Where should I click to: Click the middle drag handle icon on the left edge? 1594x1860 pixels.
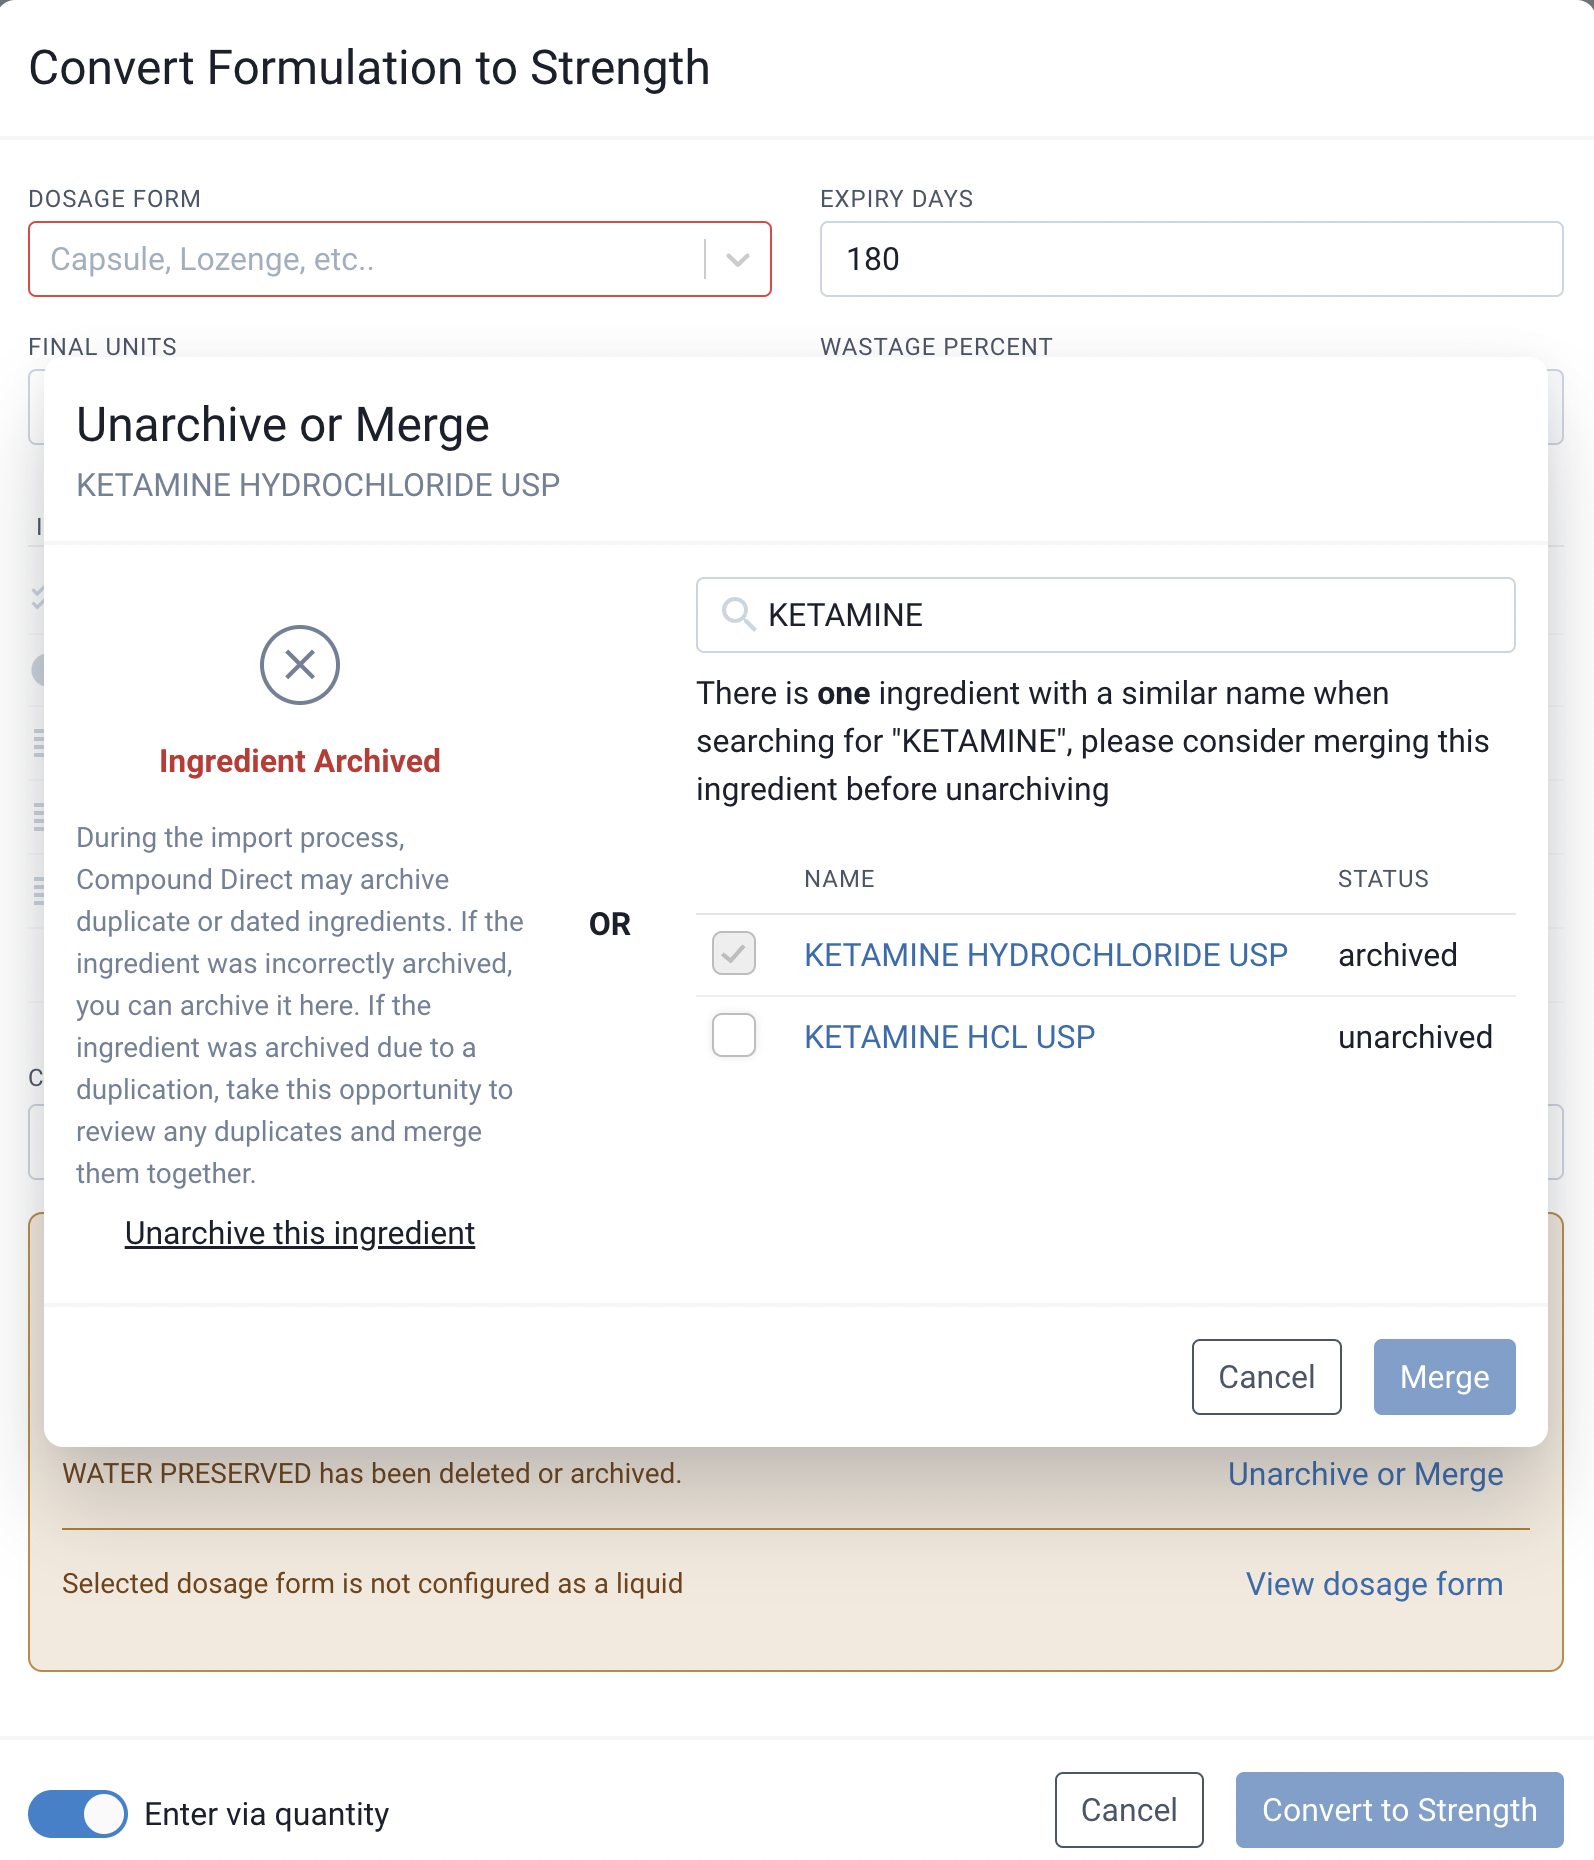(x=40, y=815)
